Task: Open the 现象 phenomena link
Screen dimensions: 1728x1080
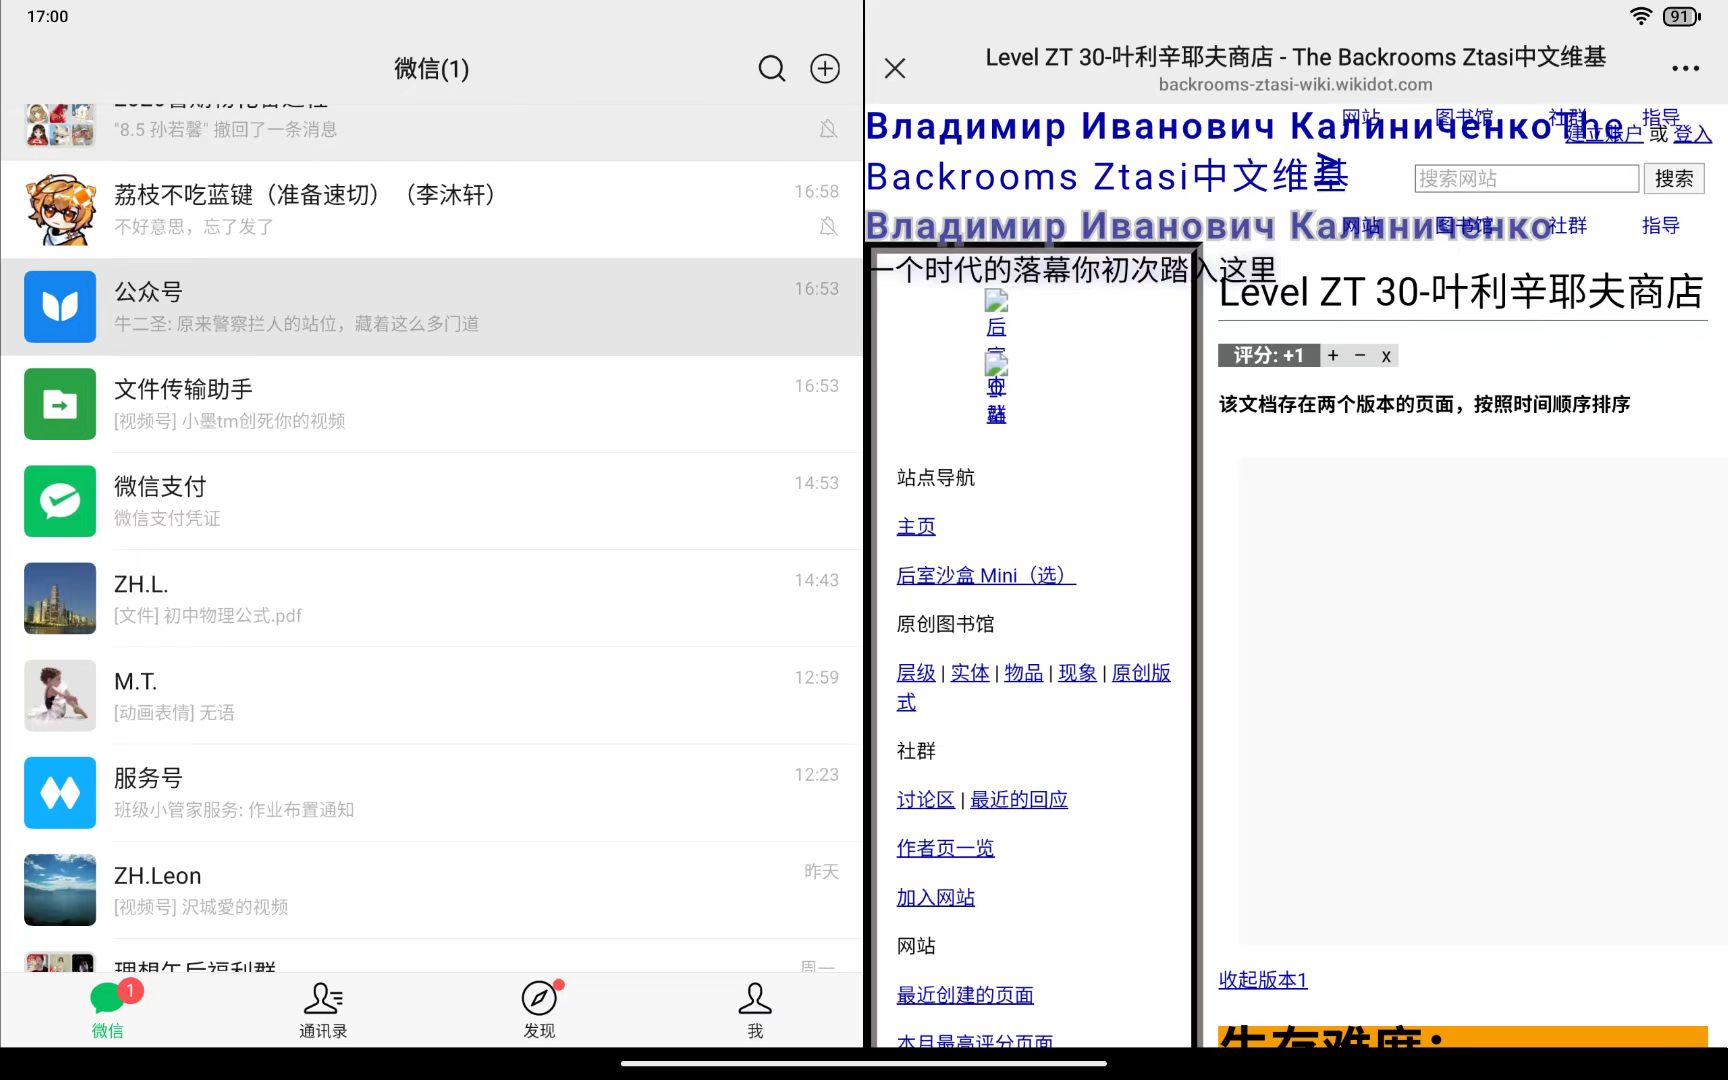Action: click(x=1078, y=673)
